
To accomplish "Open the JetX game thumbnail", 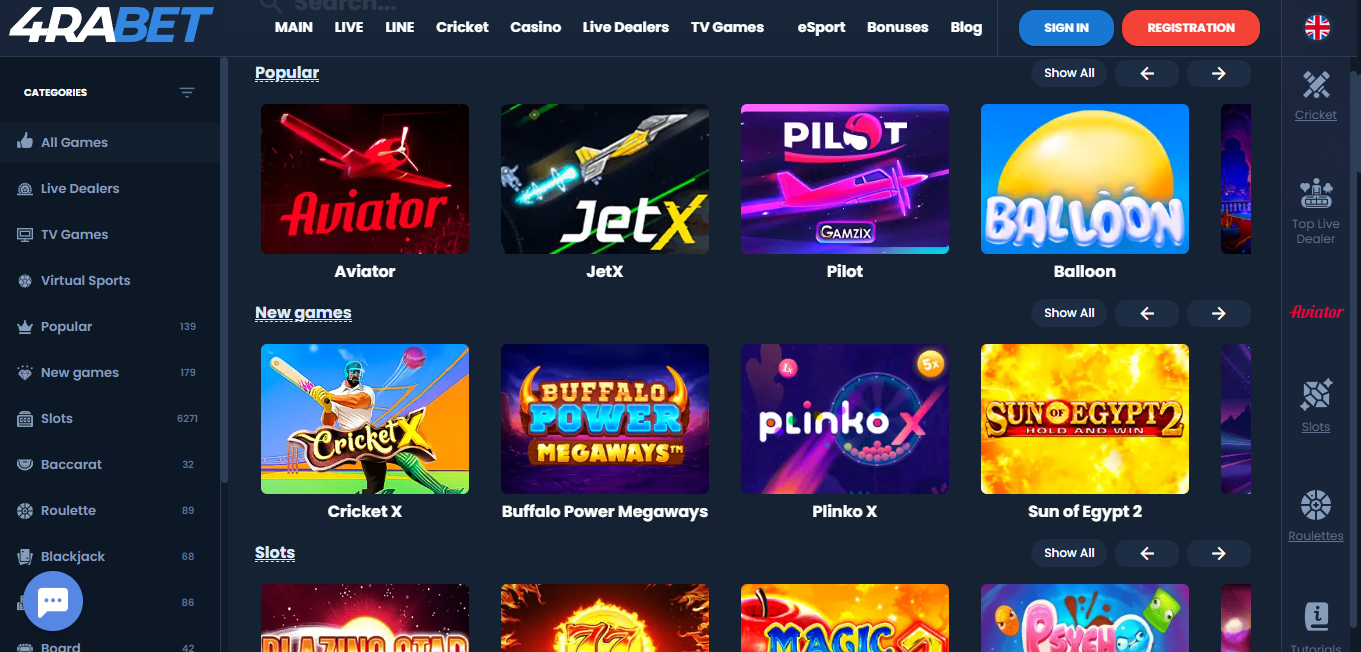I will [605, 179].
